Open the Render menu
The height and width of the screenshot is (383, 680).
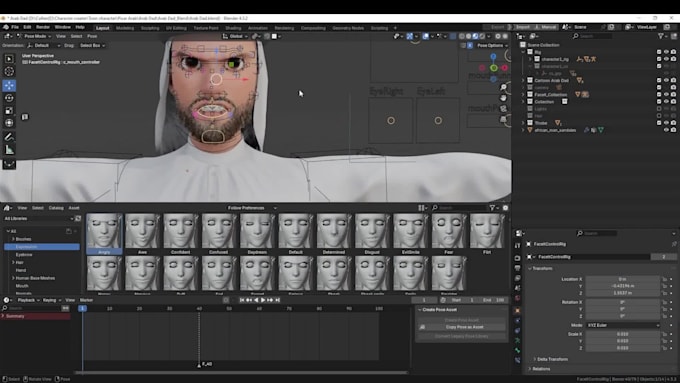pyautogui.click(x=43, y=27)
